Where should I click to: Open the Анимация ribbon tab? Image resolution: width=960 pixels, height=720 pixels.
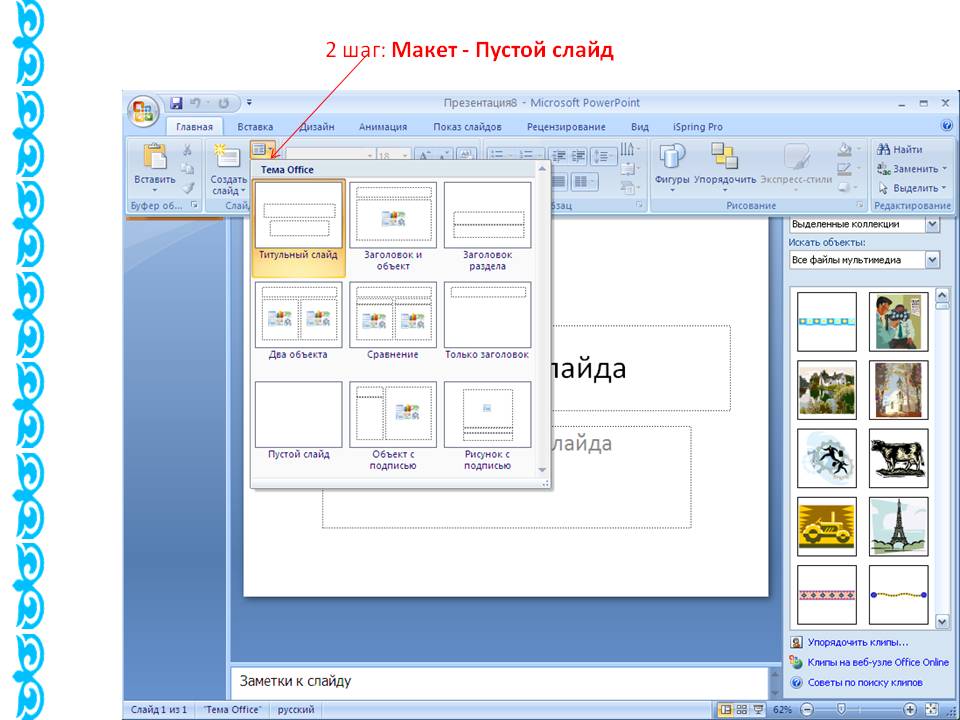point(383,127)
